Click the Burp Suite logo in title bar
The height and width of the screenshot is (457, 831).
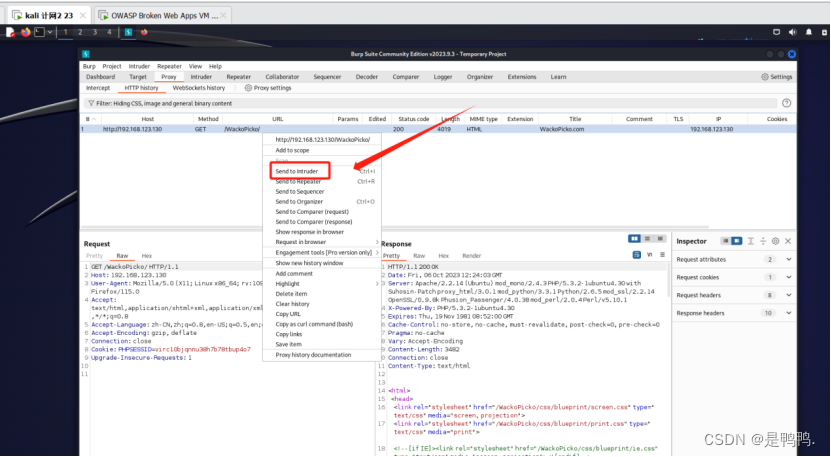(86, 54)
